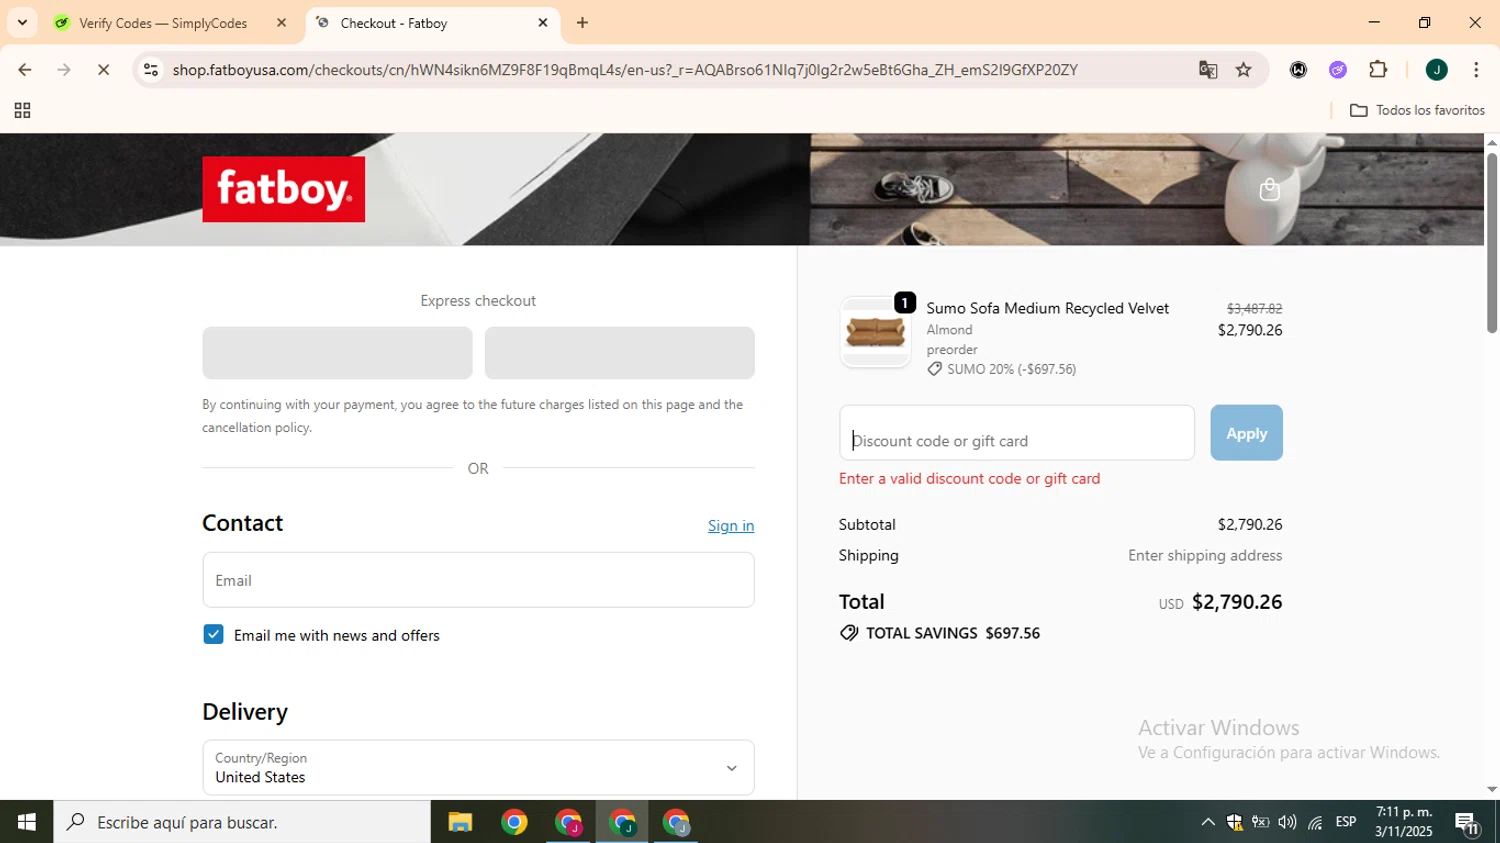Show hidden system tray icons

click(1208, 822)
